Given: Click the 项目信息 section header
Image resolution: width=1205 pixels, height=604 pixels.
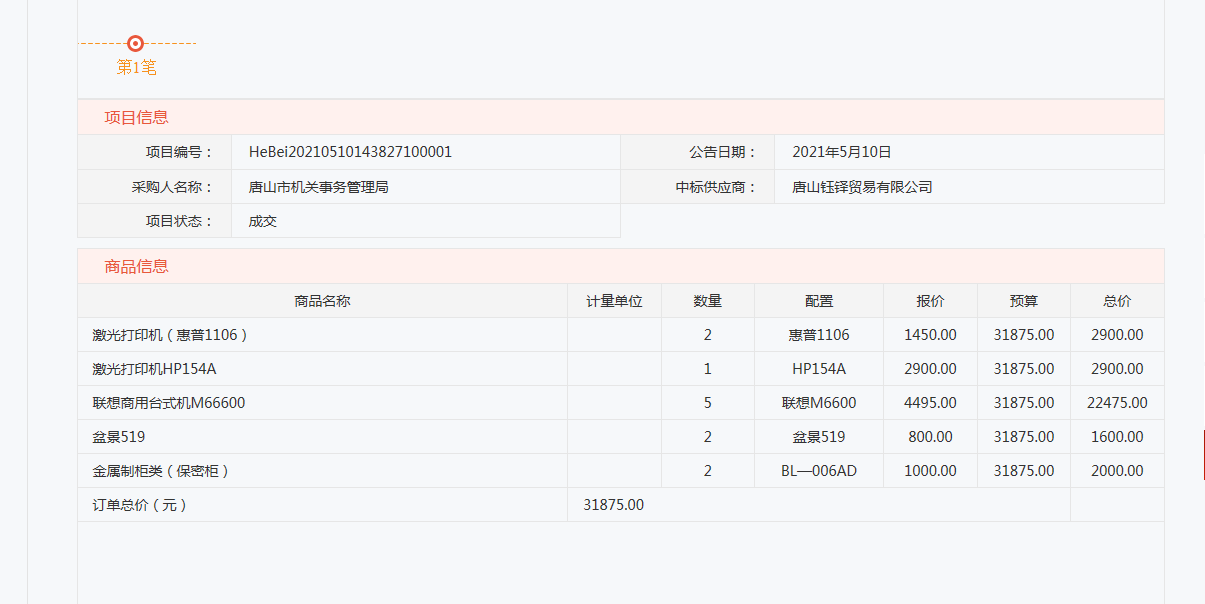Looking at the screenshot, I should click(x=136, y=117).
